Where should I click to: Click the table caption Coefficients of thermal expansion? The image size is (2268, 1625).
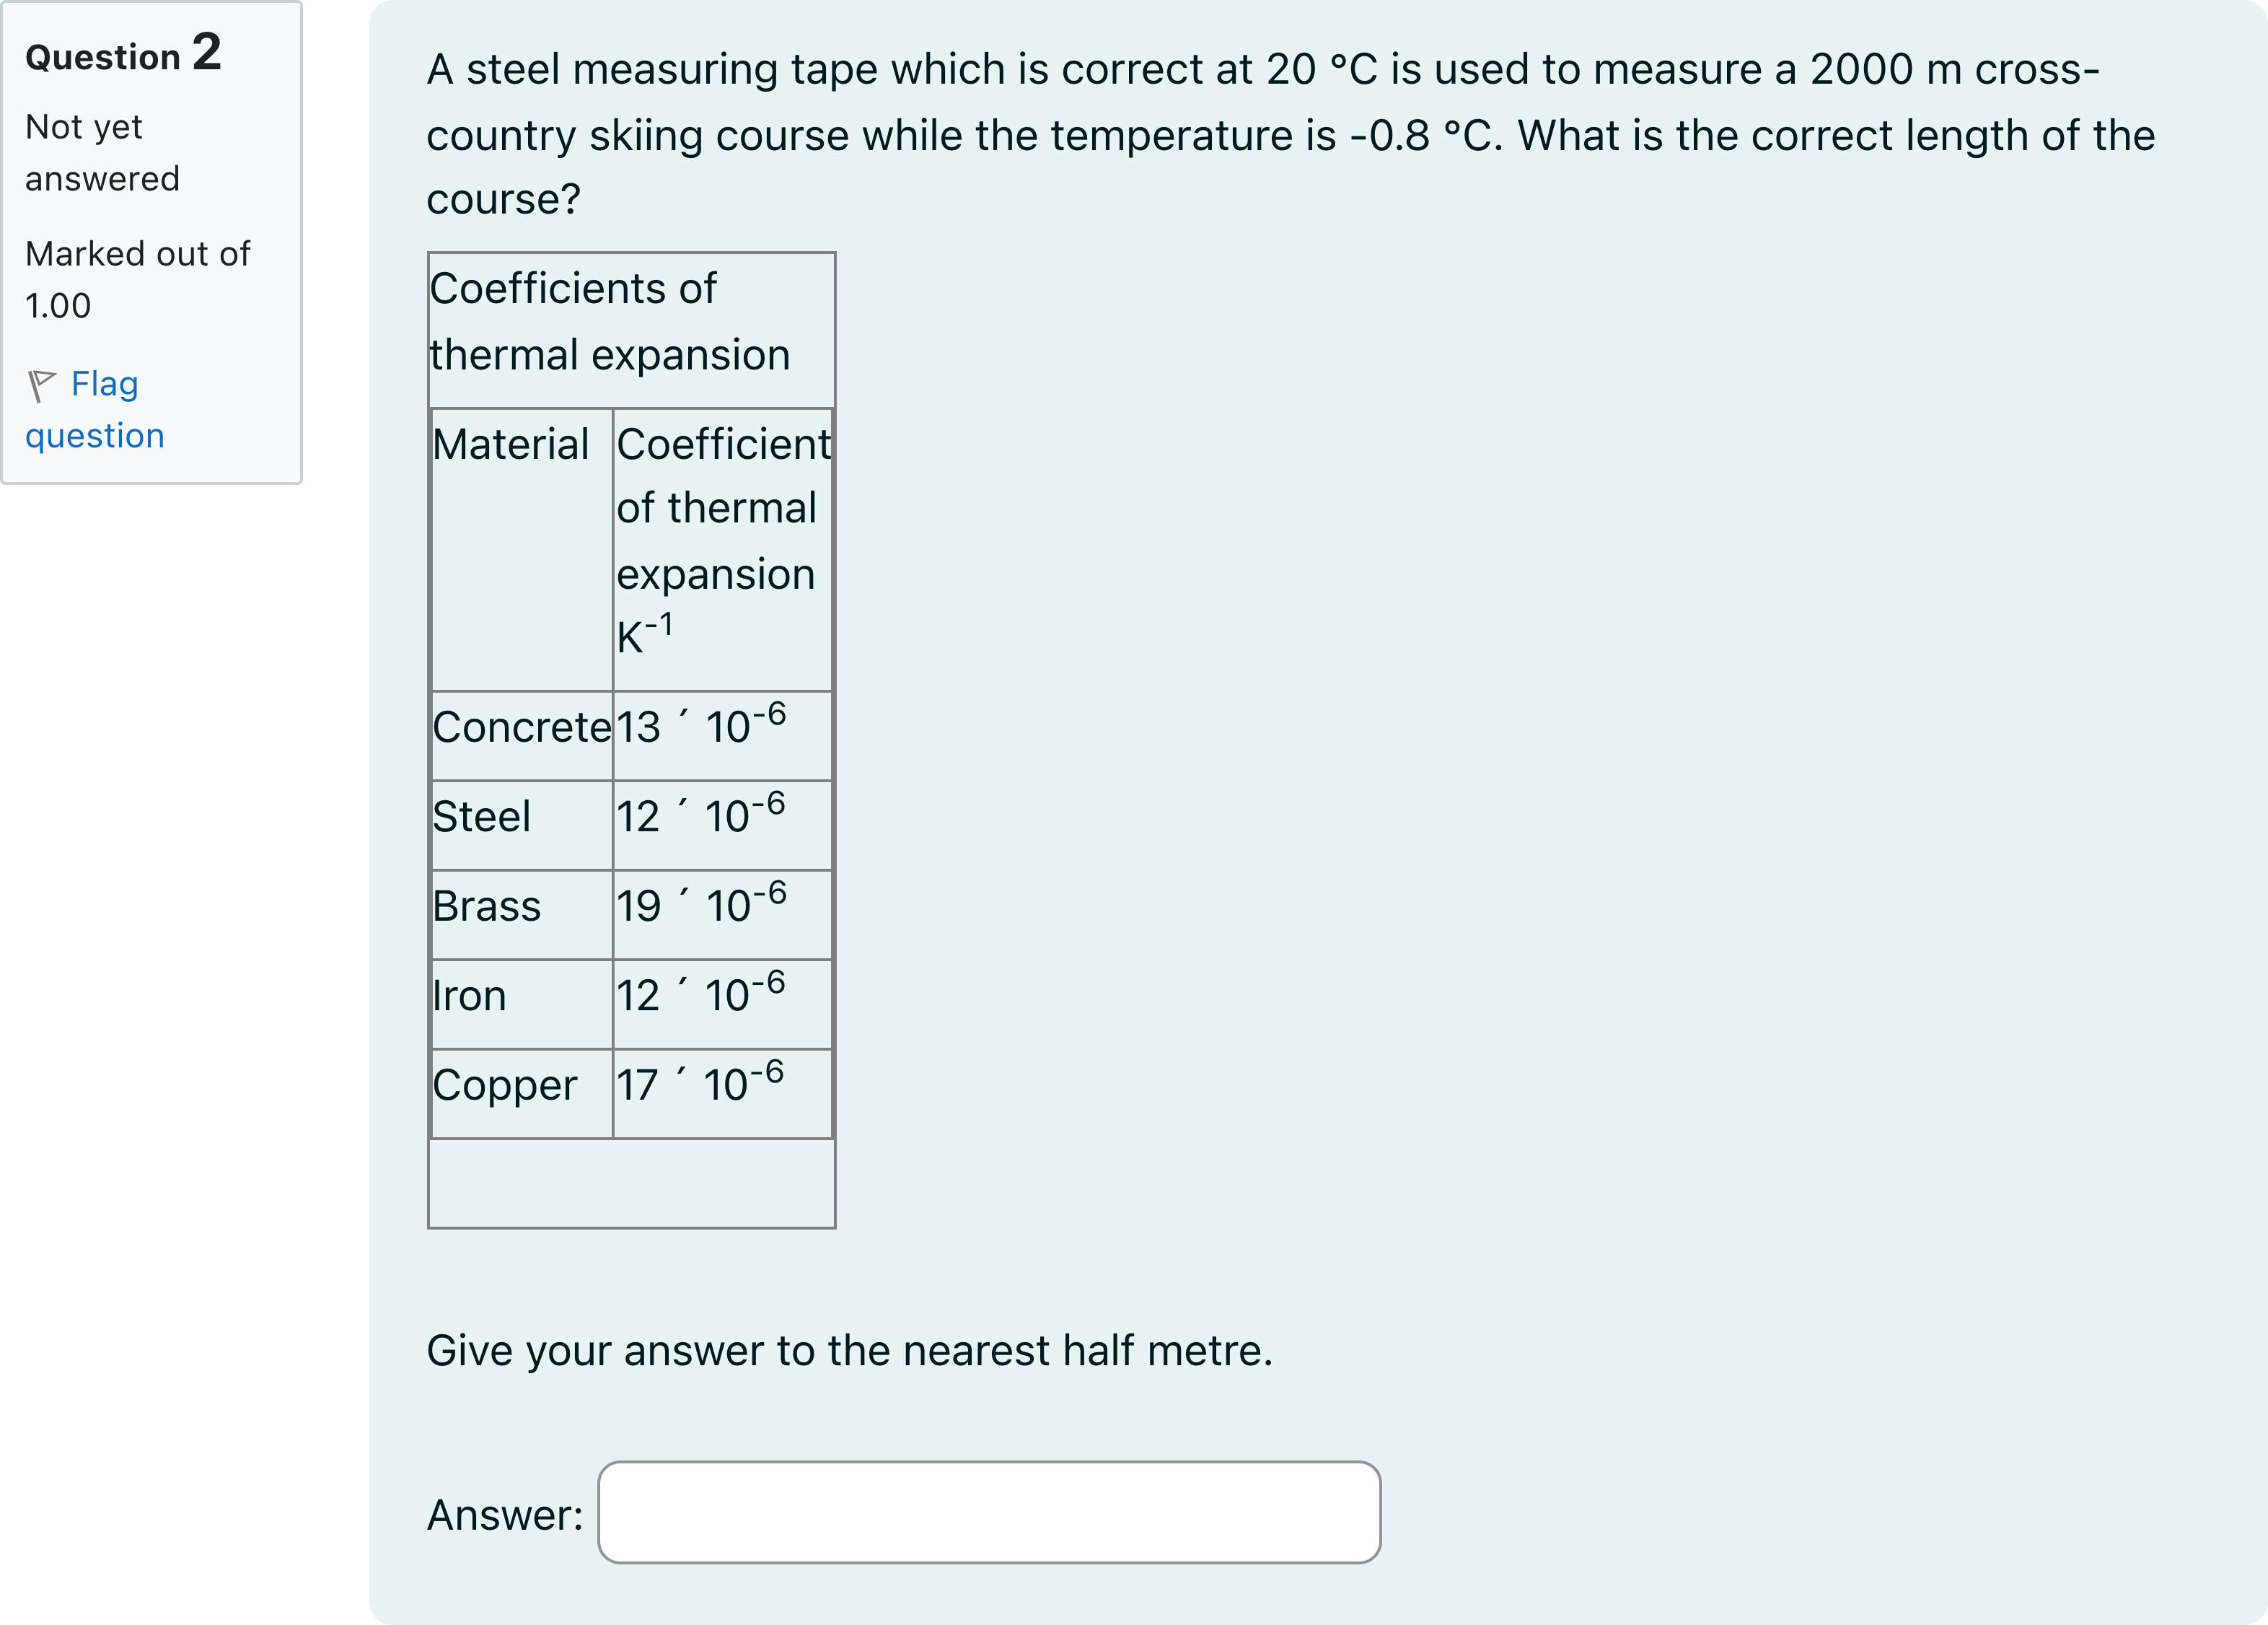tap(609, 322)
